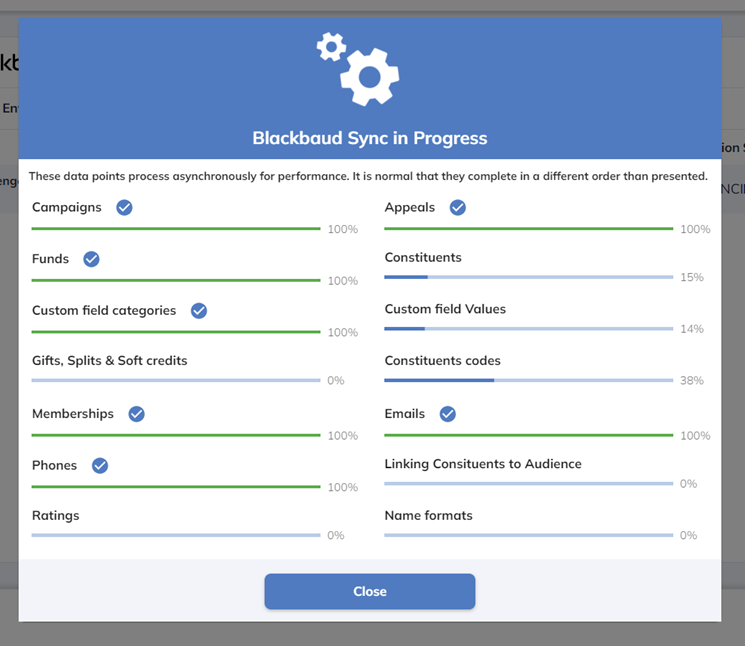
Task: Click the checkmark icon beside Appeals
Action: point(457,208)
